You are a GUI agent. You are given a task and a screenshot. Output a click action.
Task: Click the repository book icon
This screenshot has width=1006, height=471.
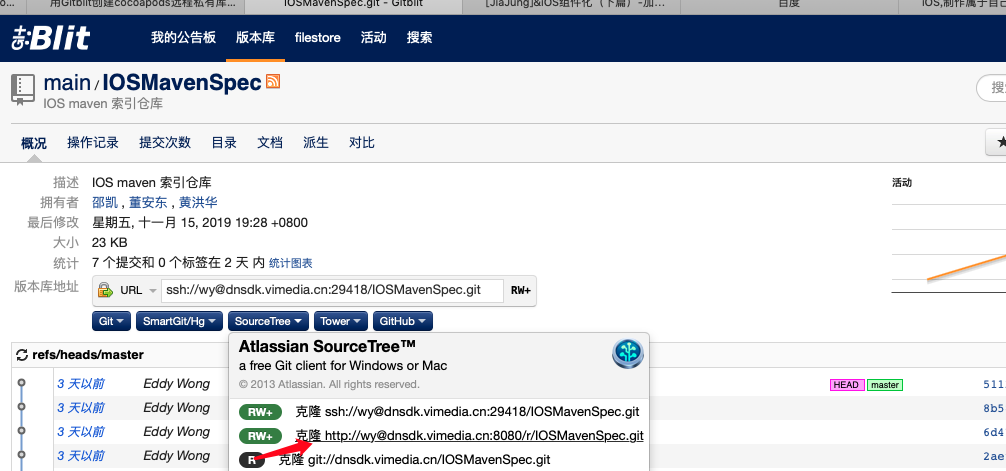coord(23,89)
